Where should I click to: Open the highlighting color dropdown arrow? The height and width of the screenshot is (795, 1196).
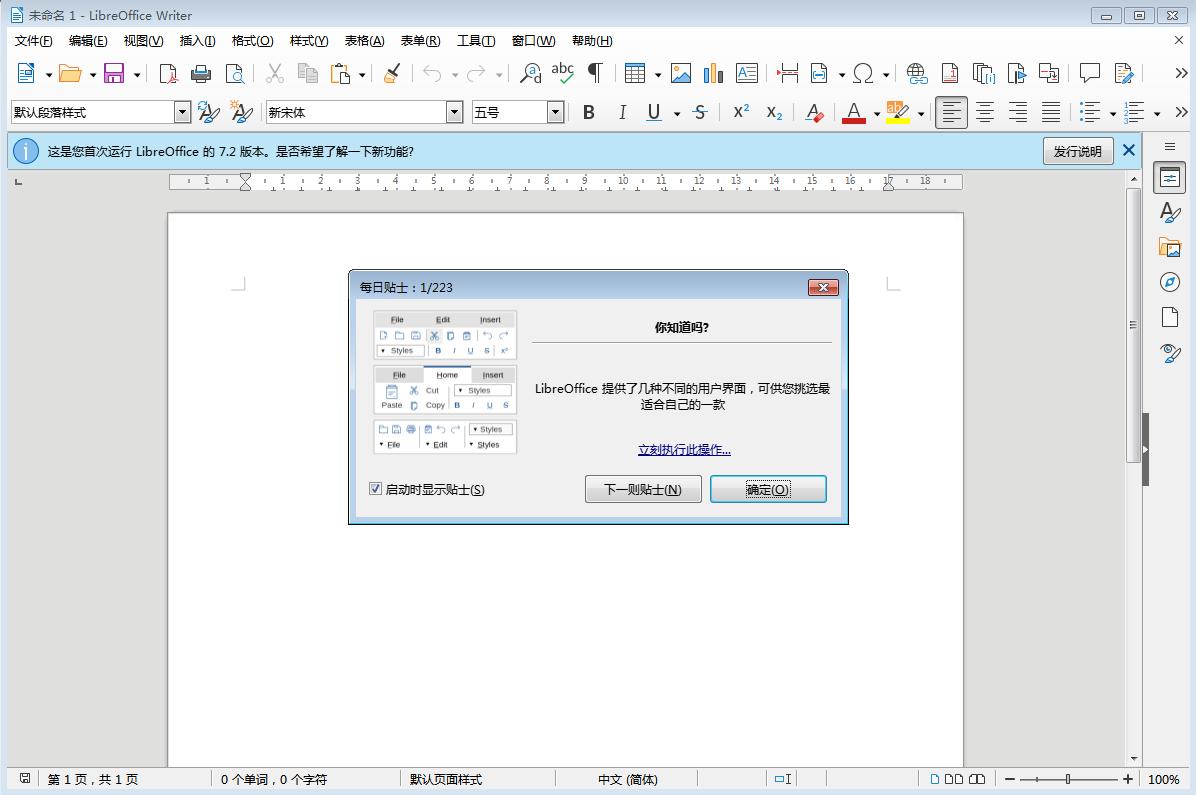point(921,114)
